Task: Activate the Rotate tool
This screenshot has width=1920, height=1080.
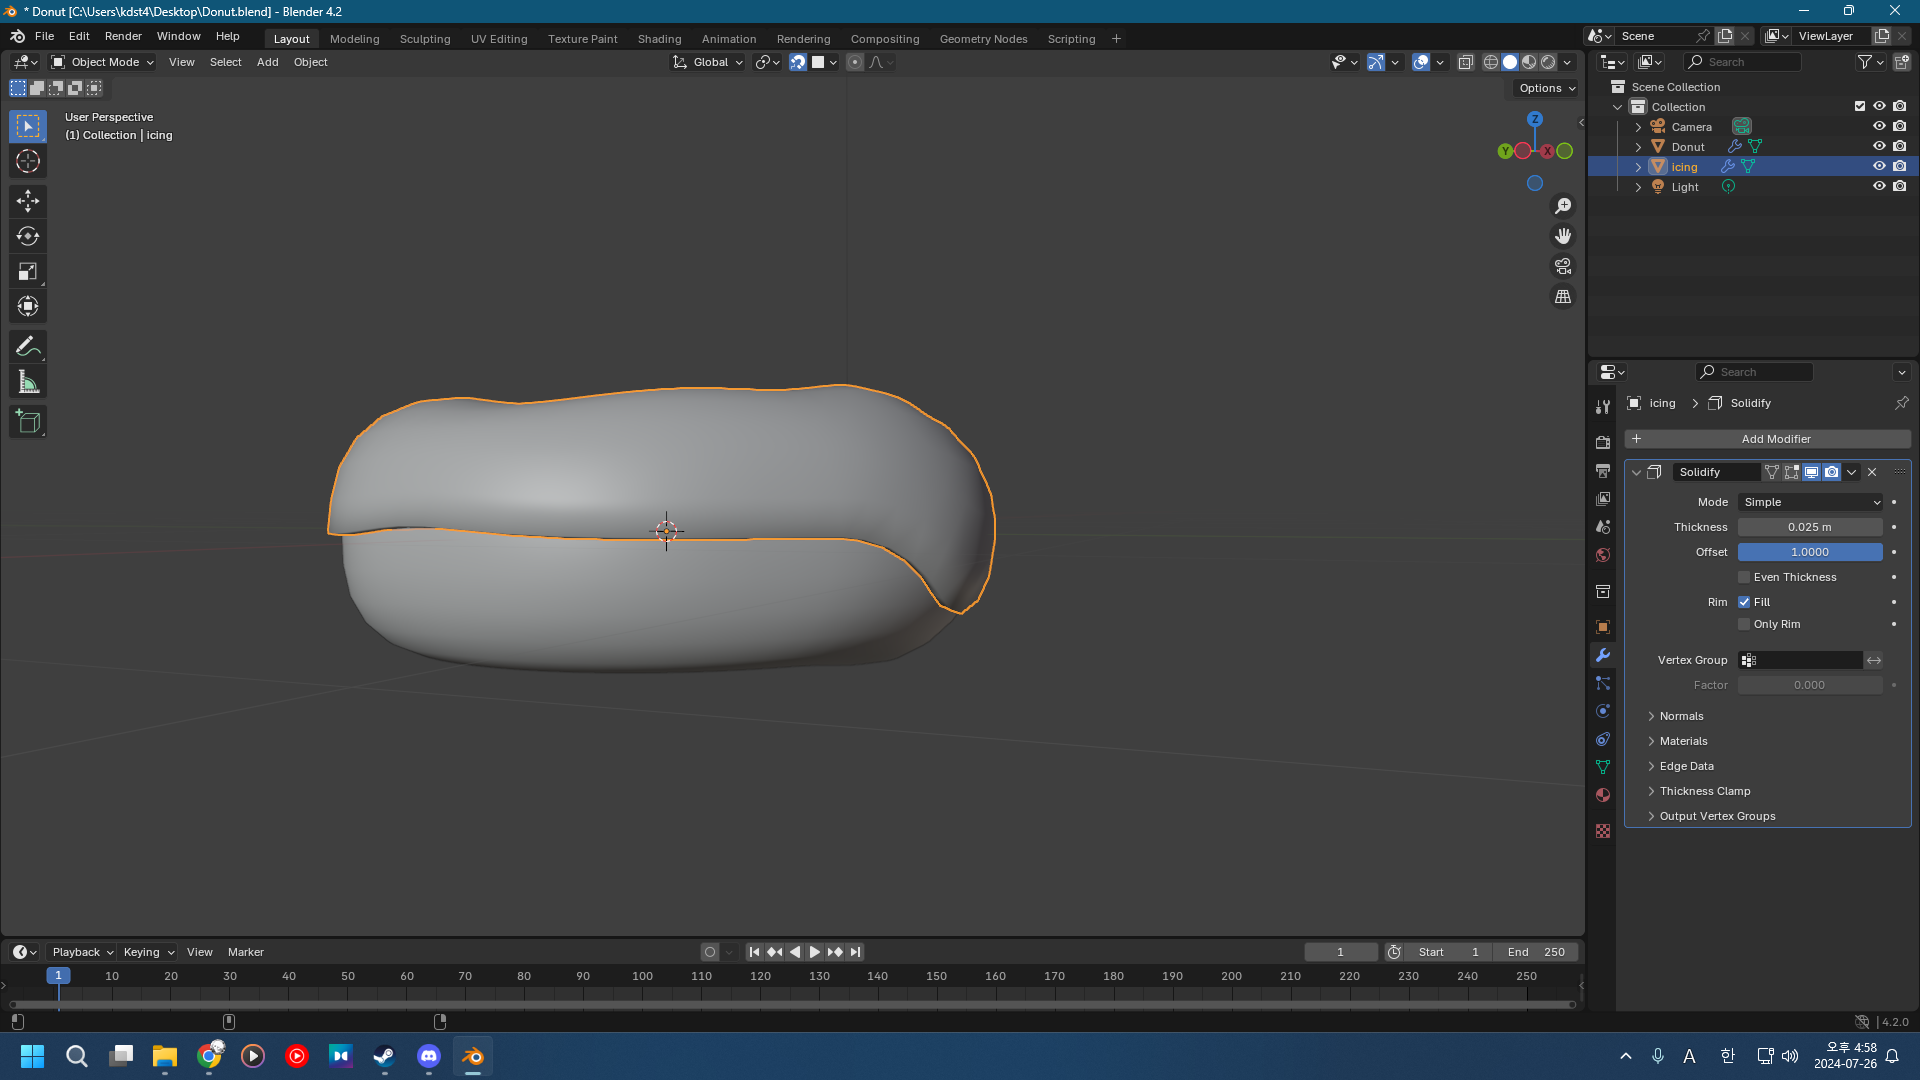Action: click(28, 236)
